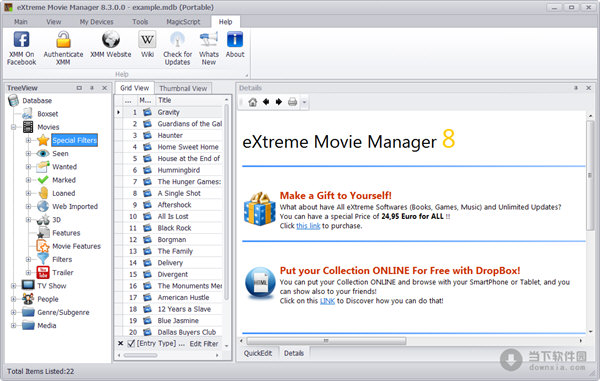Collapse the Movies tree node
The width and height of the screenshot is (600, 381).
[x=14, y=127]
